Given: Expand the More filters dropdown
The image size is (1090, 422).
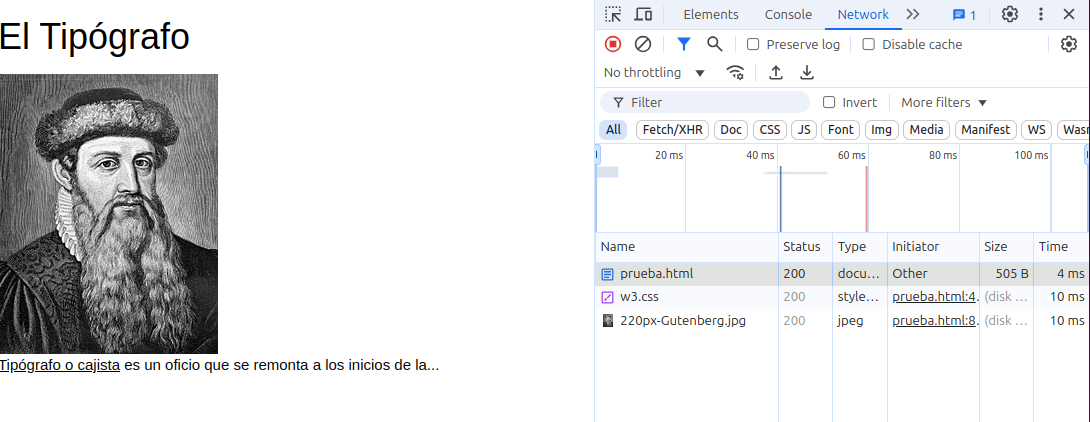Looking at the screenshot, I should [x=944, y=102].
